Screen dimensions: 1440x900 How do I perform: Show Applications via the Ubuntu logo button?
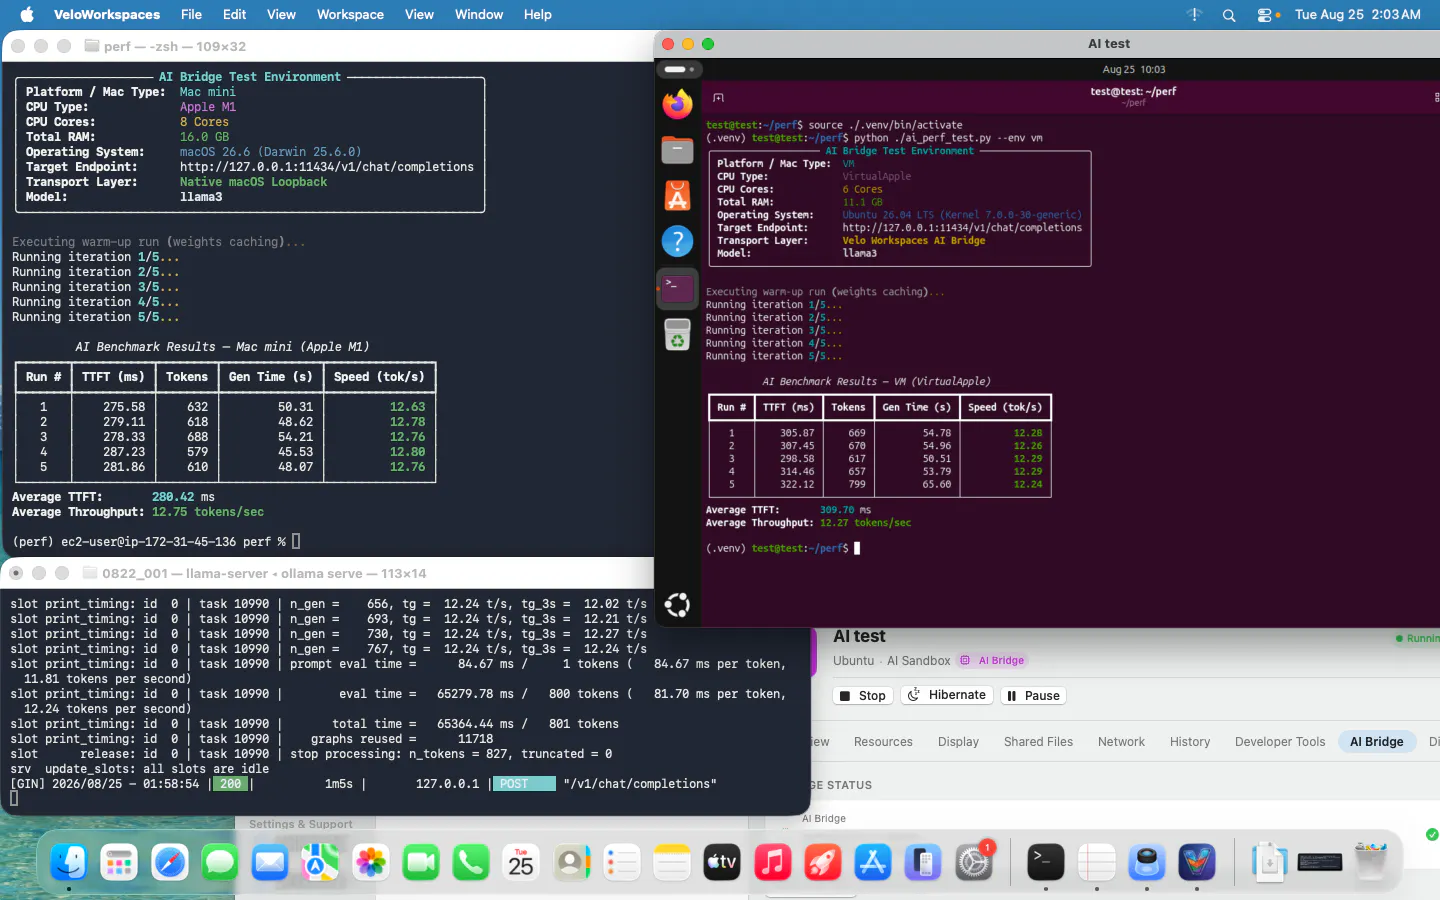[x=678, y=605]
